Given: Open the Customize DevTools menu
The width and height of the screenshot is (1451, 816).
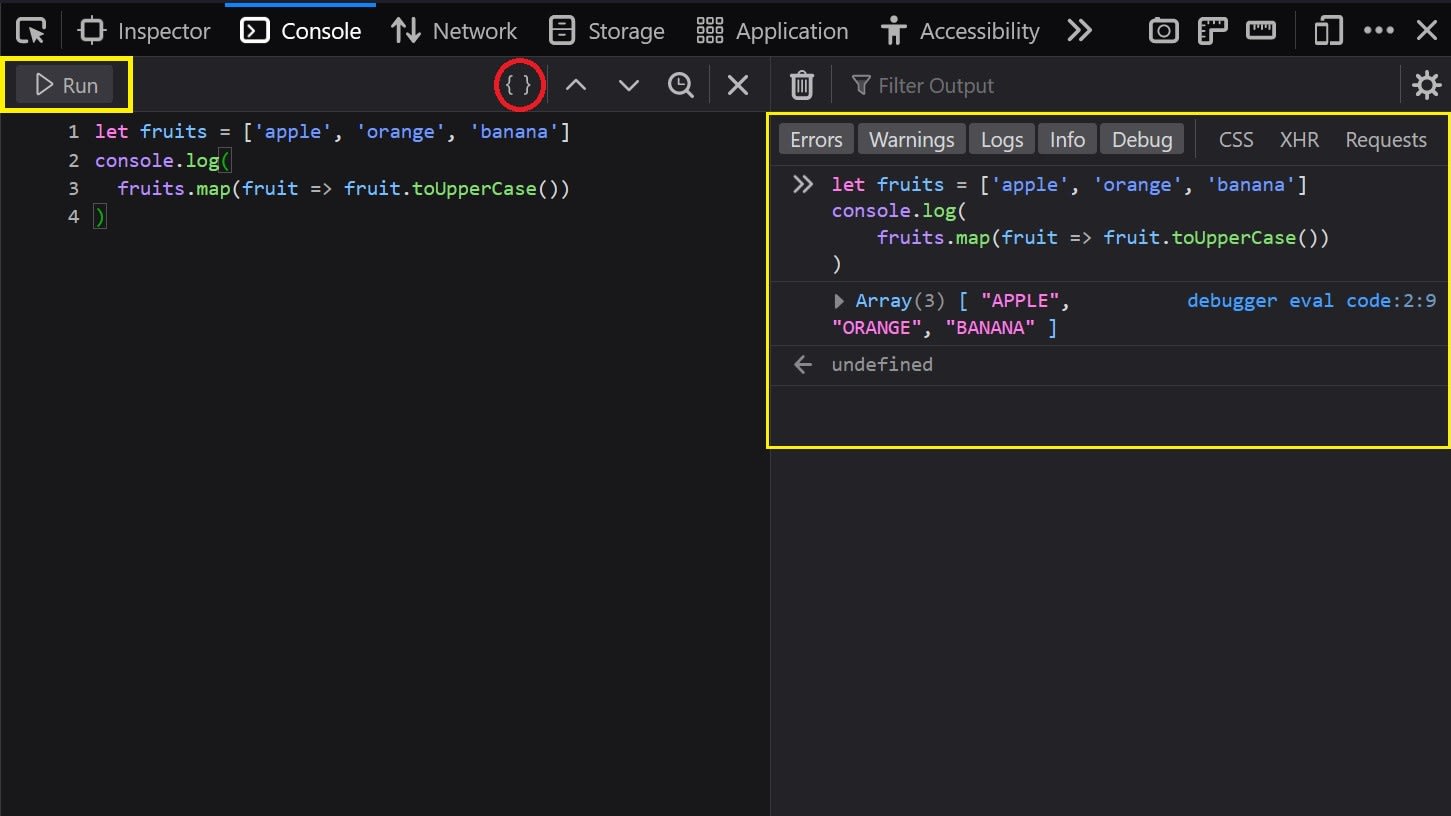Looking at the screenshot, I should (1379, 30).
